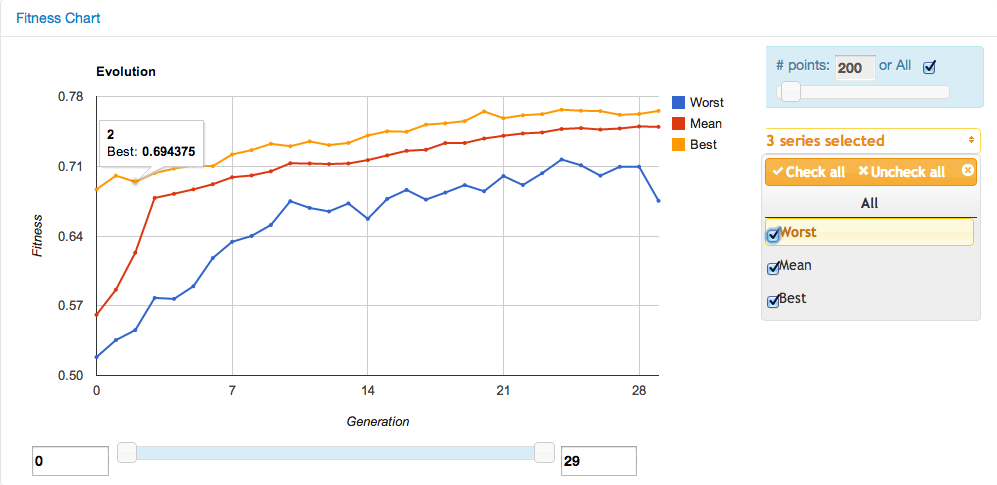The image size is (997, 485).
Task: Click the series dropdown arrow indicator
Action: click(x=971, y=141)
